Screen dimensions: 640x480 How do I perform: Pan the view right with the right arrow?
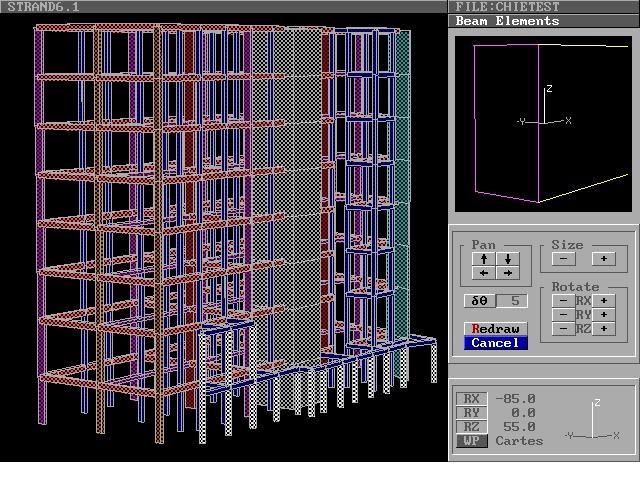[508, 273]
